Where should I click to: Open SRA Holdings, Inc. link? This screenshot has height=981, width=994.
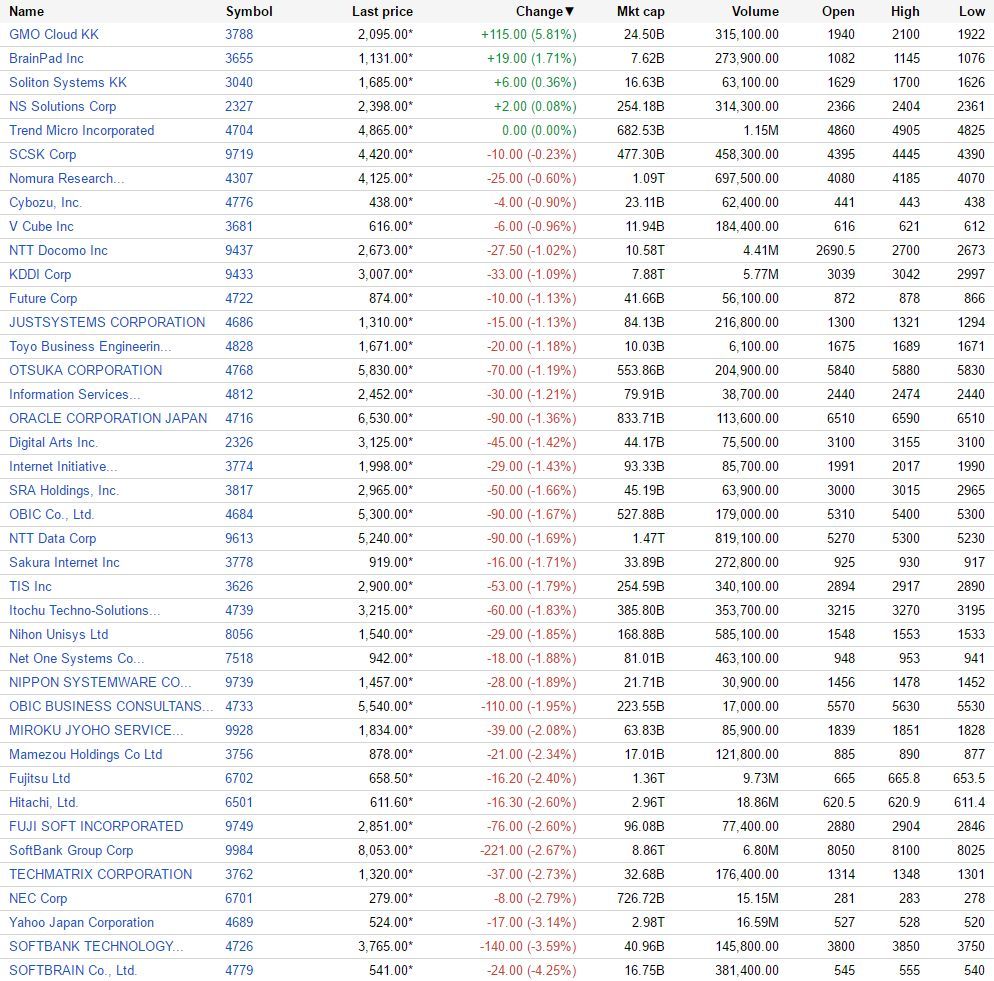pos(64,491)
